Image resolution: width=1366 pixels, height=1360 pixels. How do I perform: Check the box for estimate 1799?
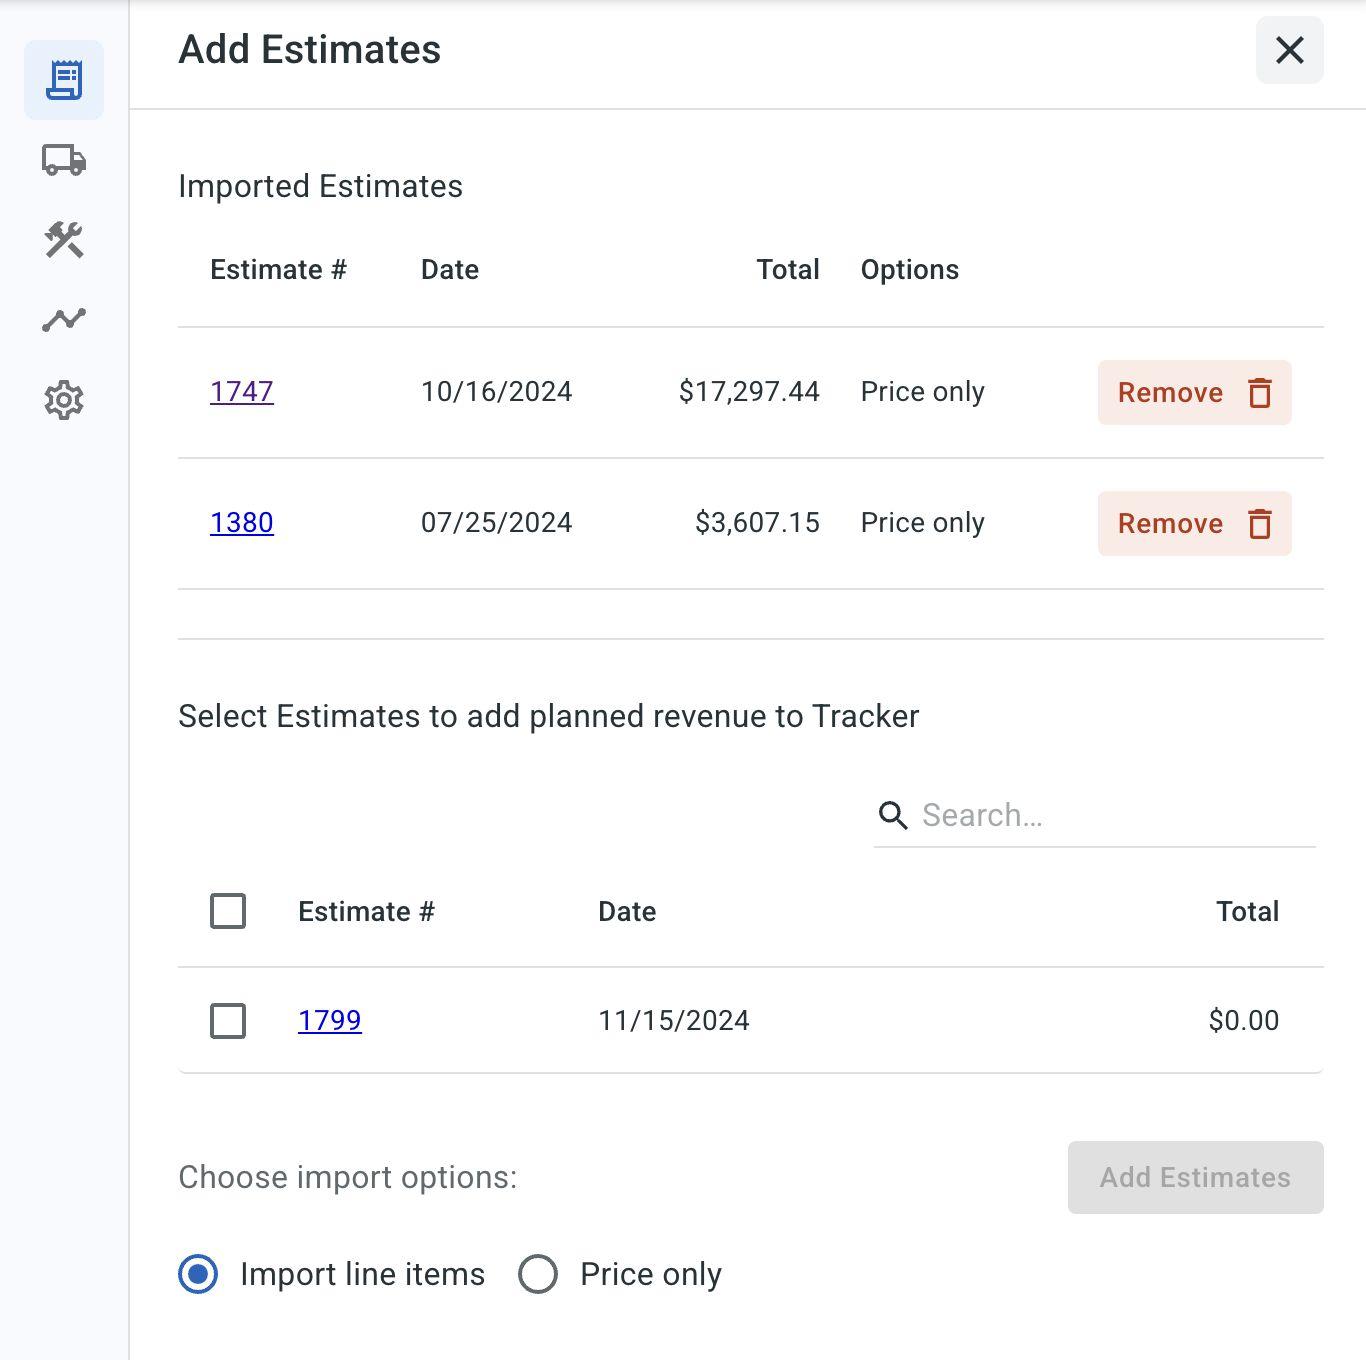tap(228, 1021)
